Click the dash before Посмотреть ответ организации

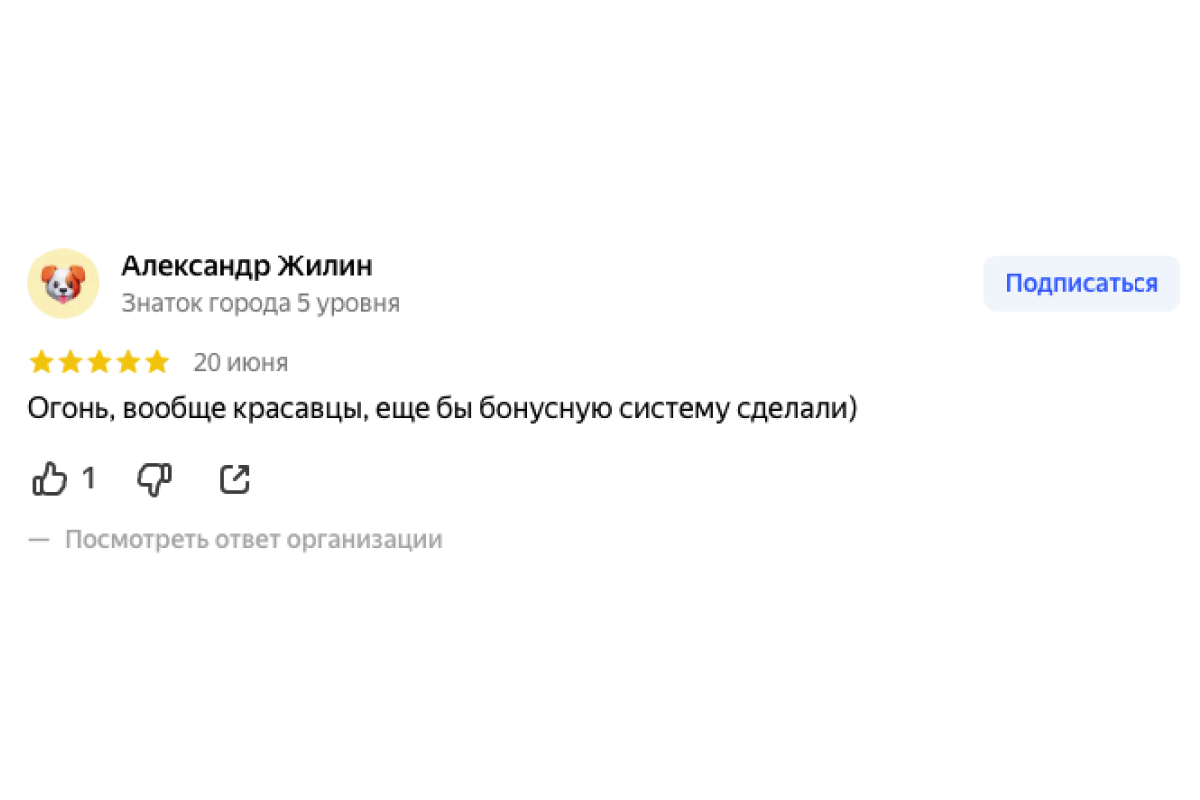pyautogui.click(x=39, y=540)
